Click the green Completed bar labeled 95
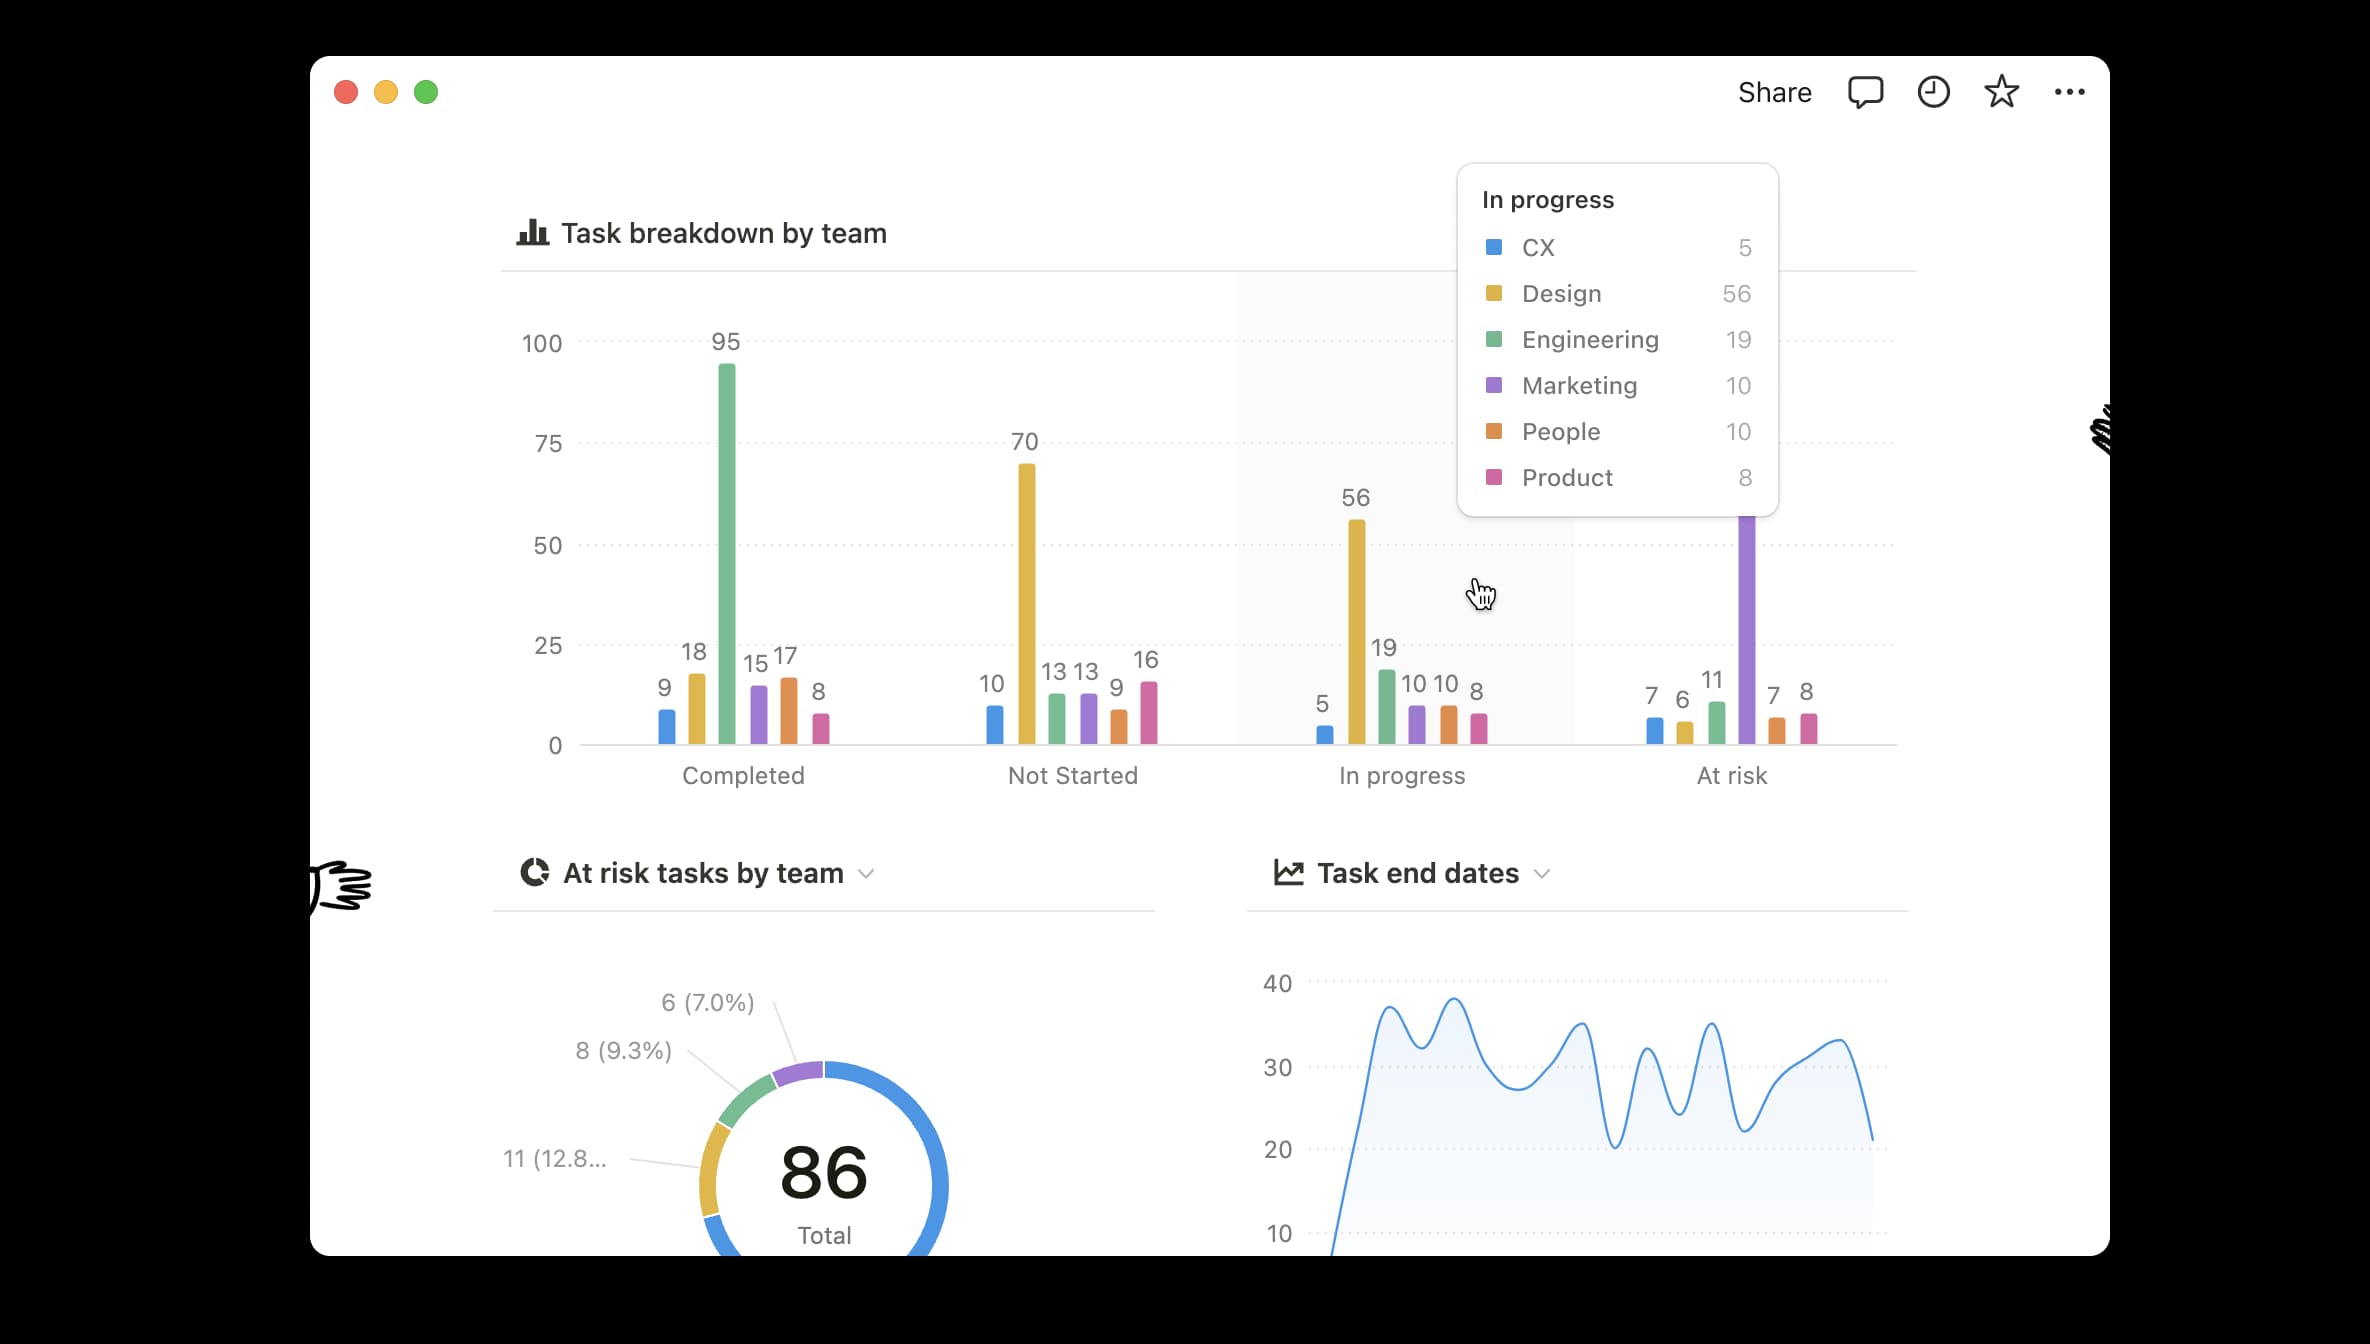The height and width of the screenshot is (1344, 2370). (x=727, y=553)
